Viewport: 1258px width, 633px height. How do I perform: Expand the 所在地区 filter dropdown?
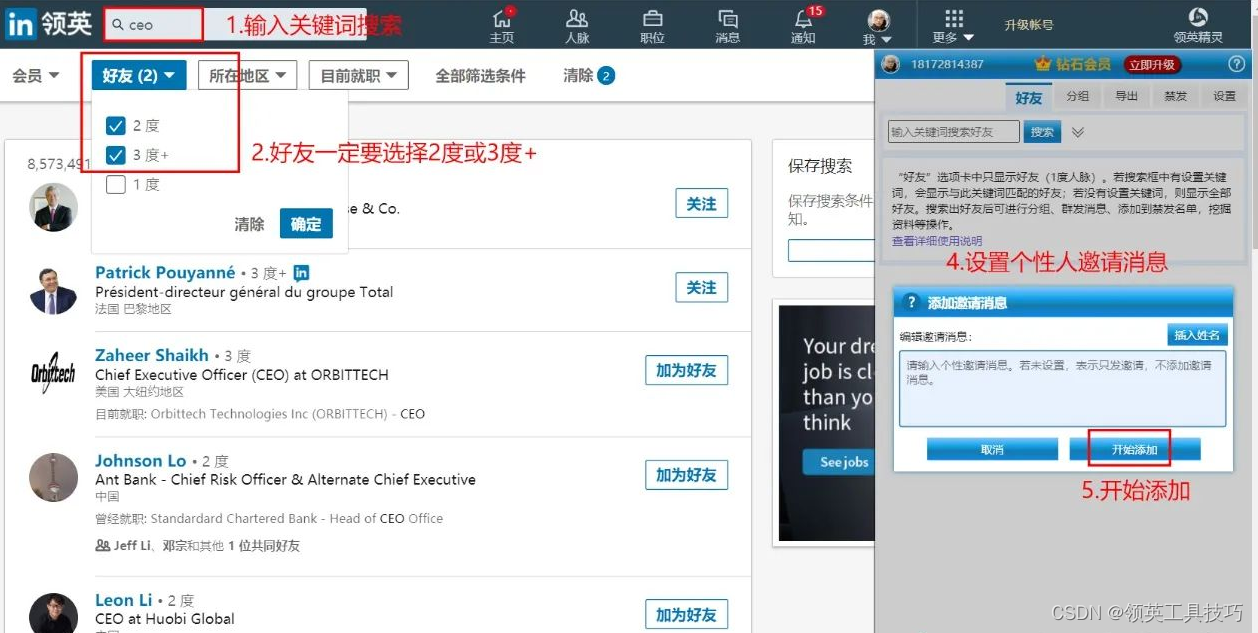(247, 75)
